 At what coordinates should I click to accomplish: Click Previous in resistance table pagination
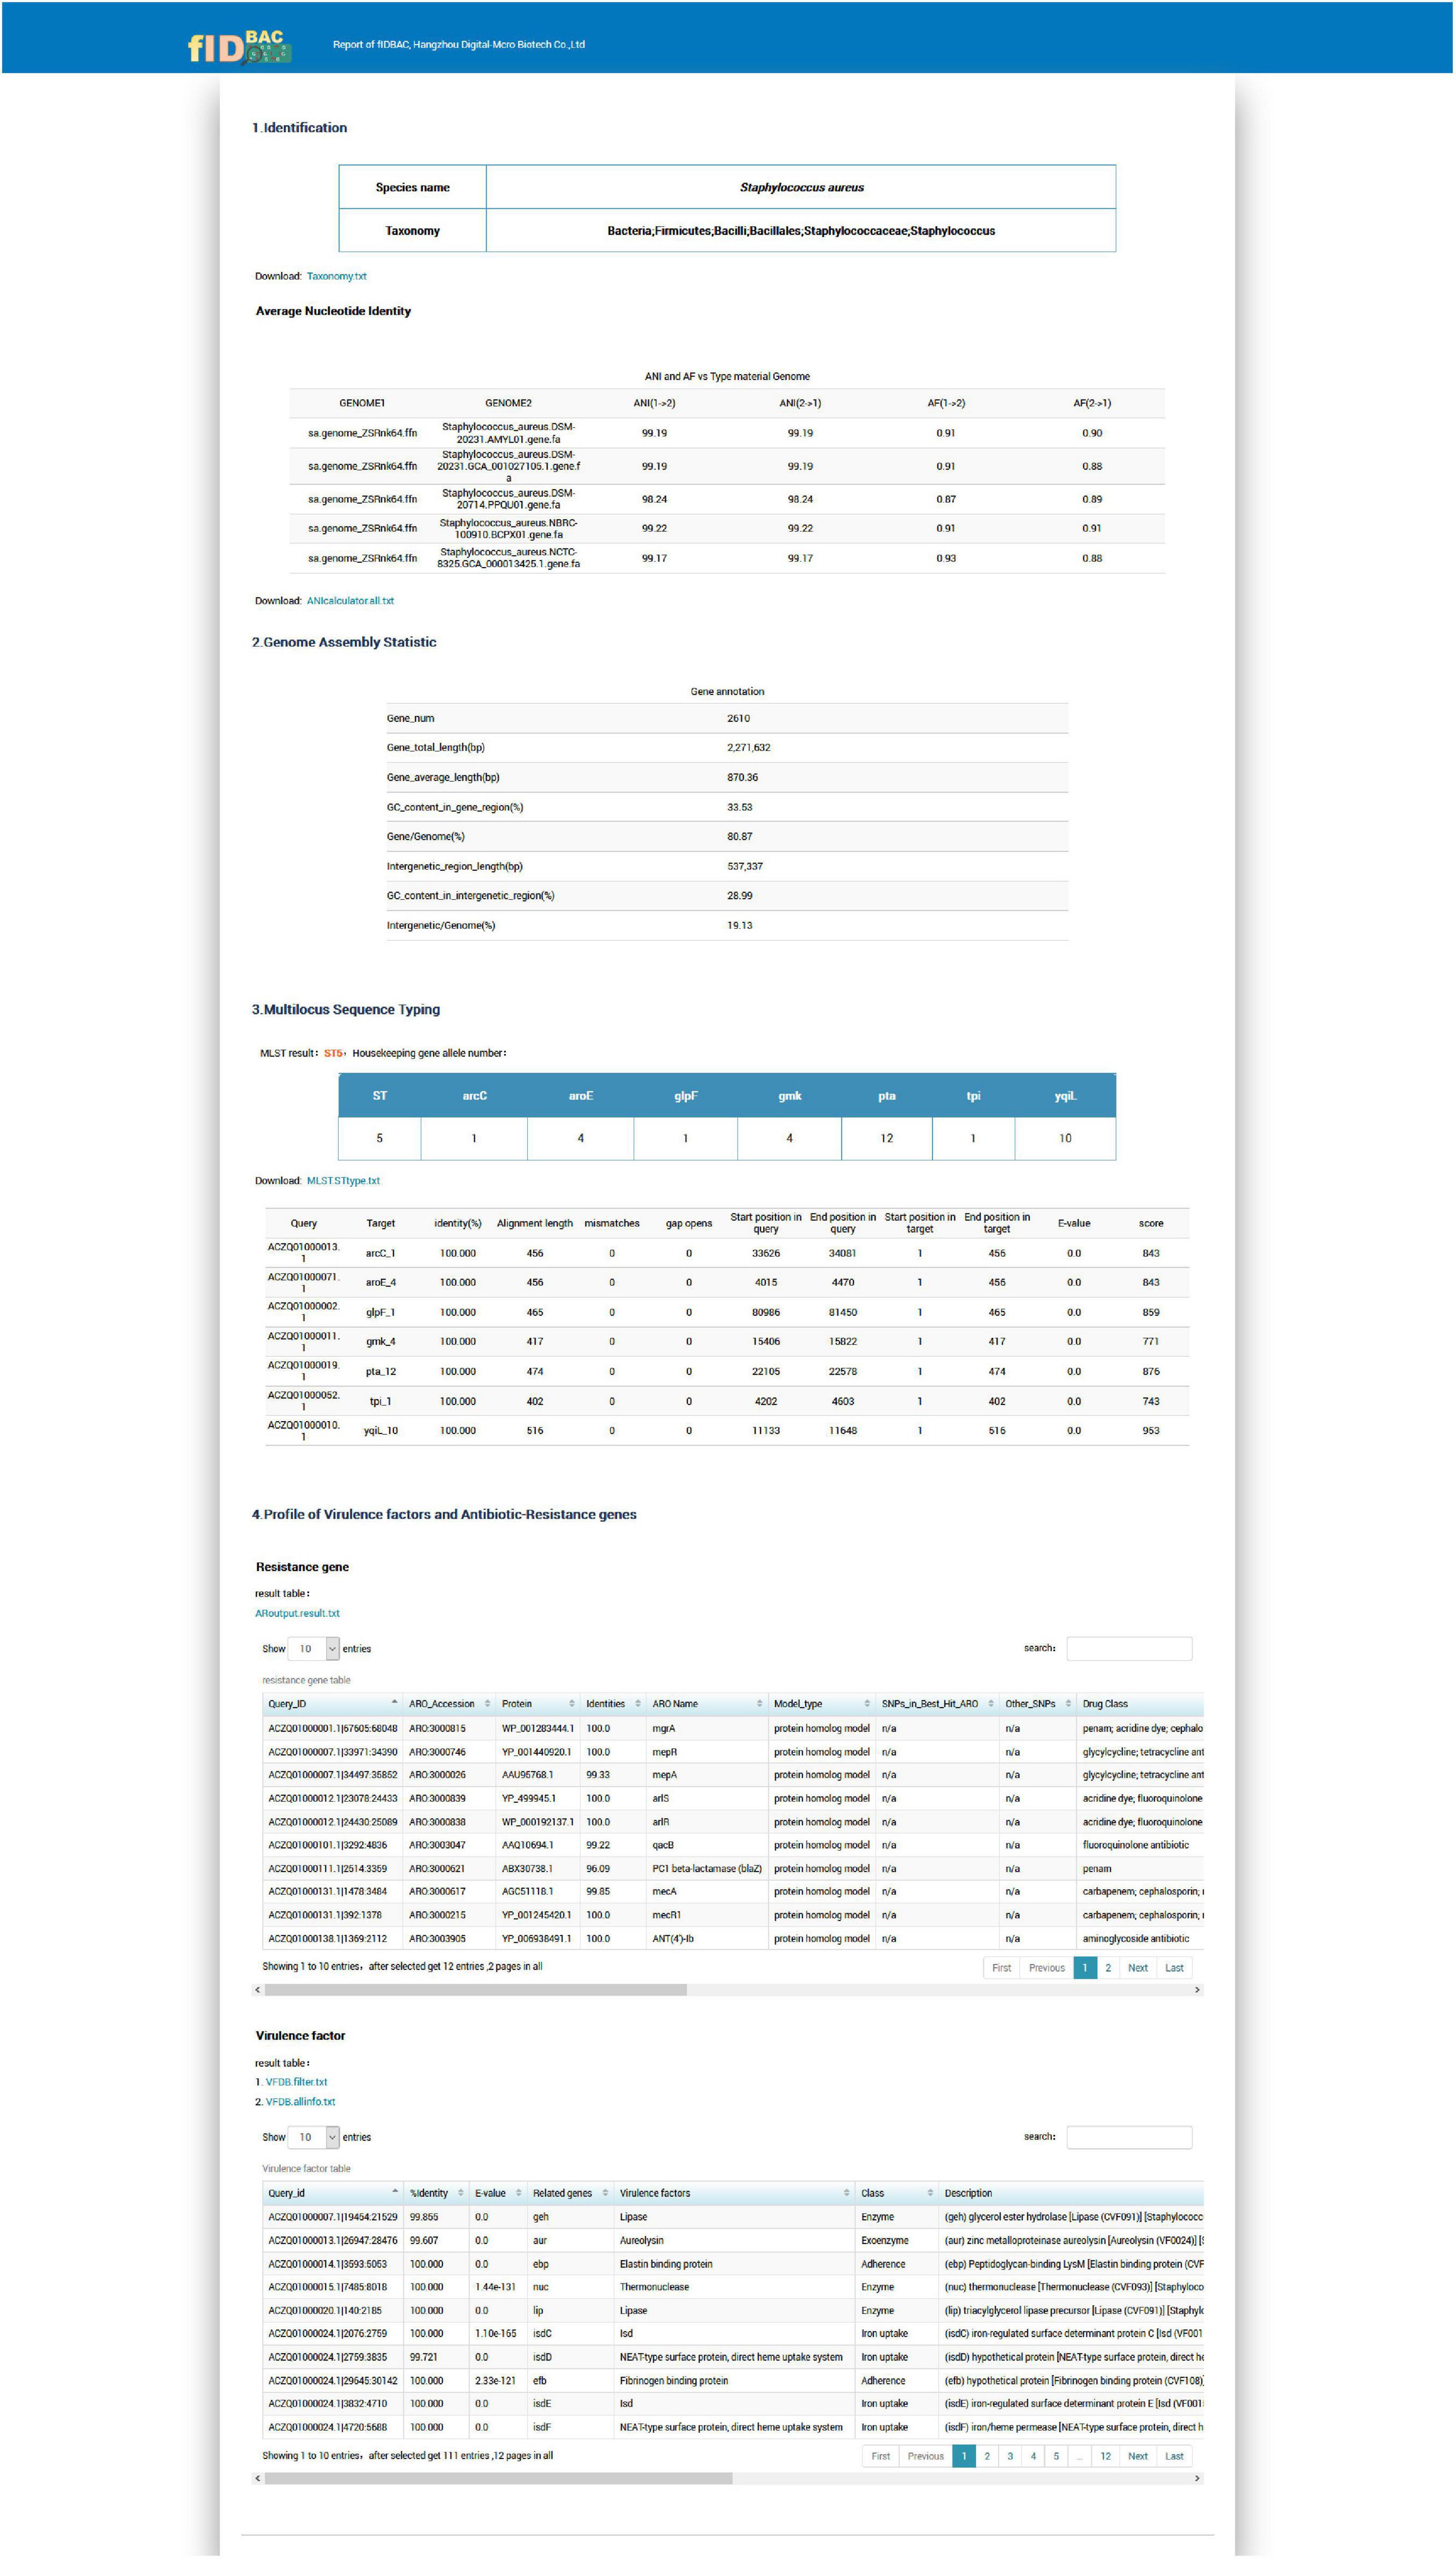pyautogui.click(x=1047, y=1968)
